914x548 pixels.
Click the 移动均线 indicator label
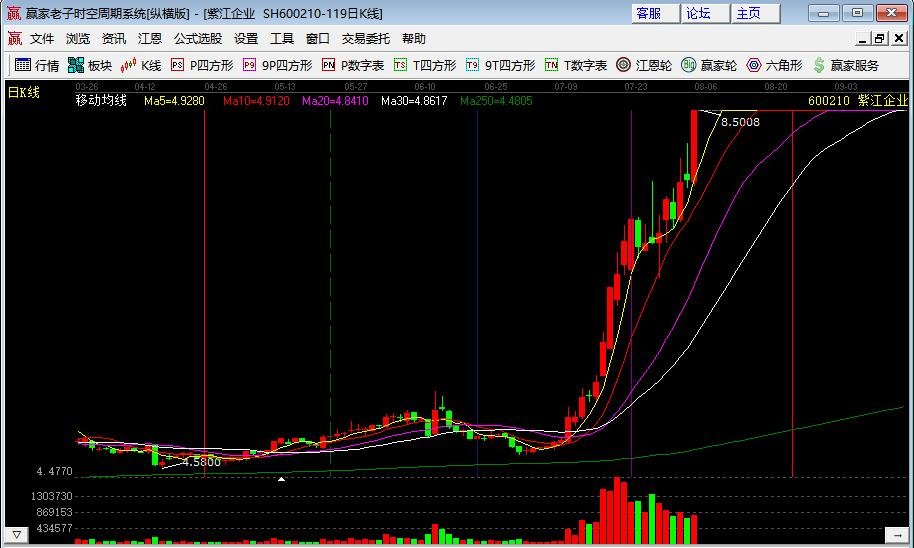(x=101, y=100)
